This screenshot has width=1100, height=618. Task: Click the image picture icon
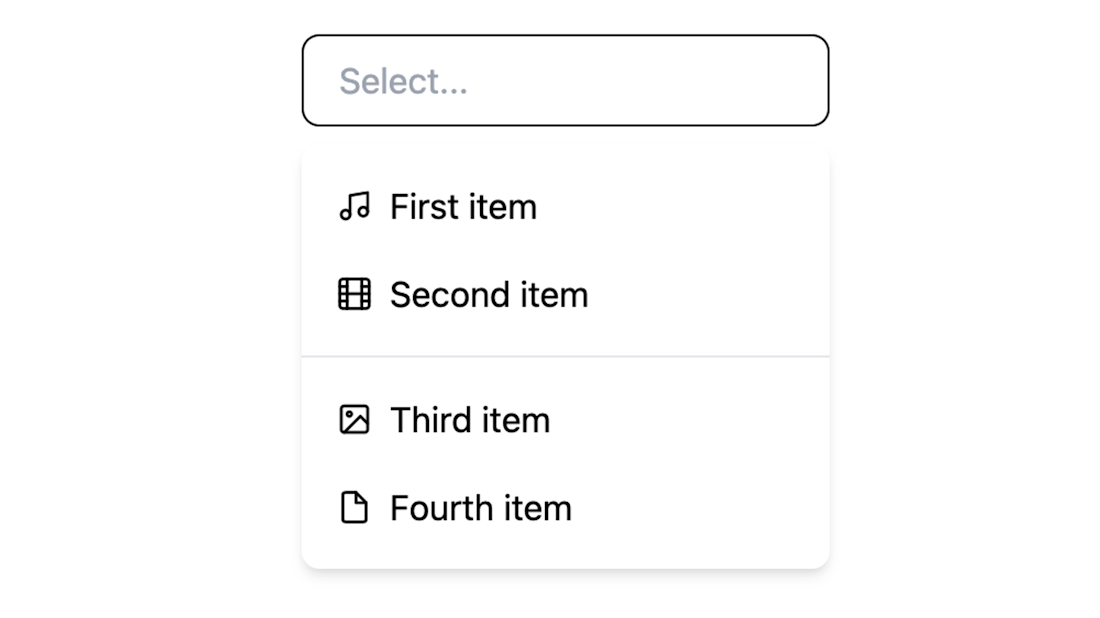(354, 419)
